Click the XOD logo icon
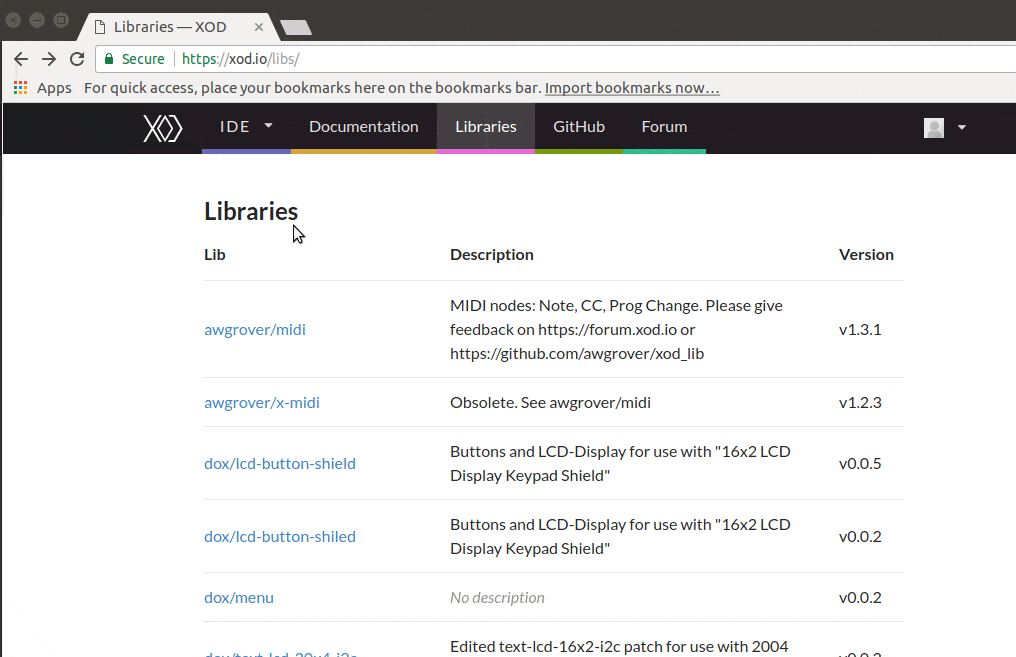This screenshot has width=1016, height=657. pos(163,128)
